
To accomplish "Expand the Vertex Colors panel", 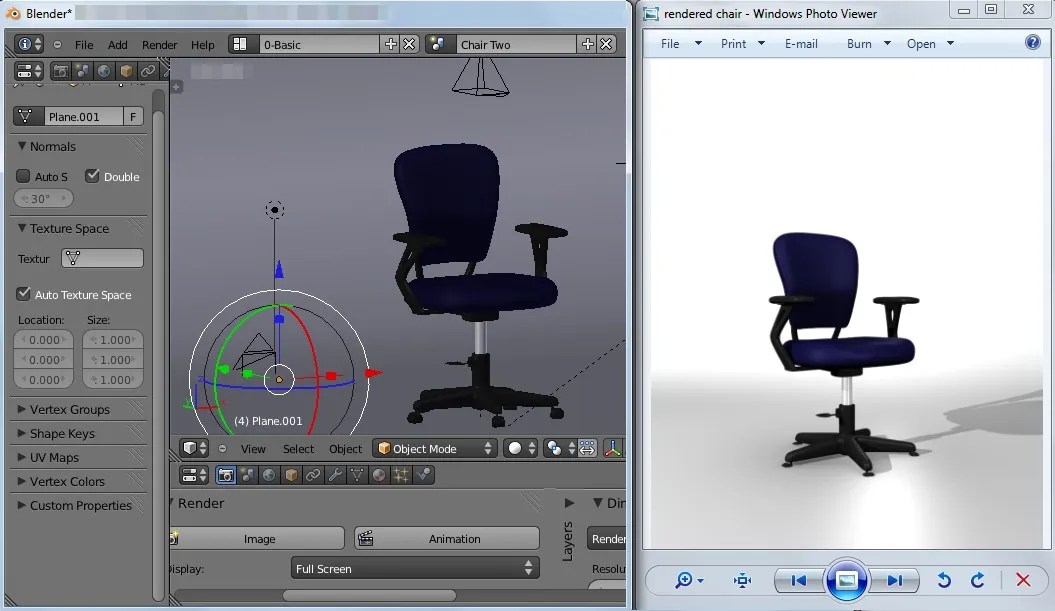I will pyautogui.click(x=22, y=482).
